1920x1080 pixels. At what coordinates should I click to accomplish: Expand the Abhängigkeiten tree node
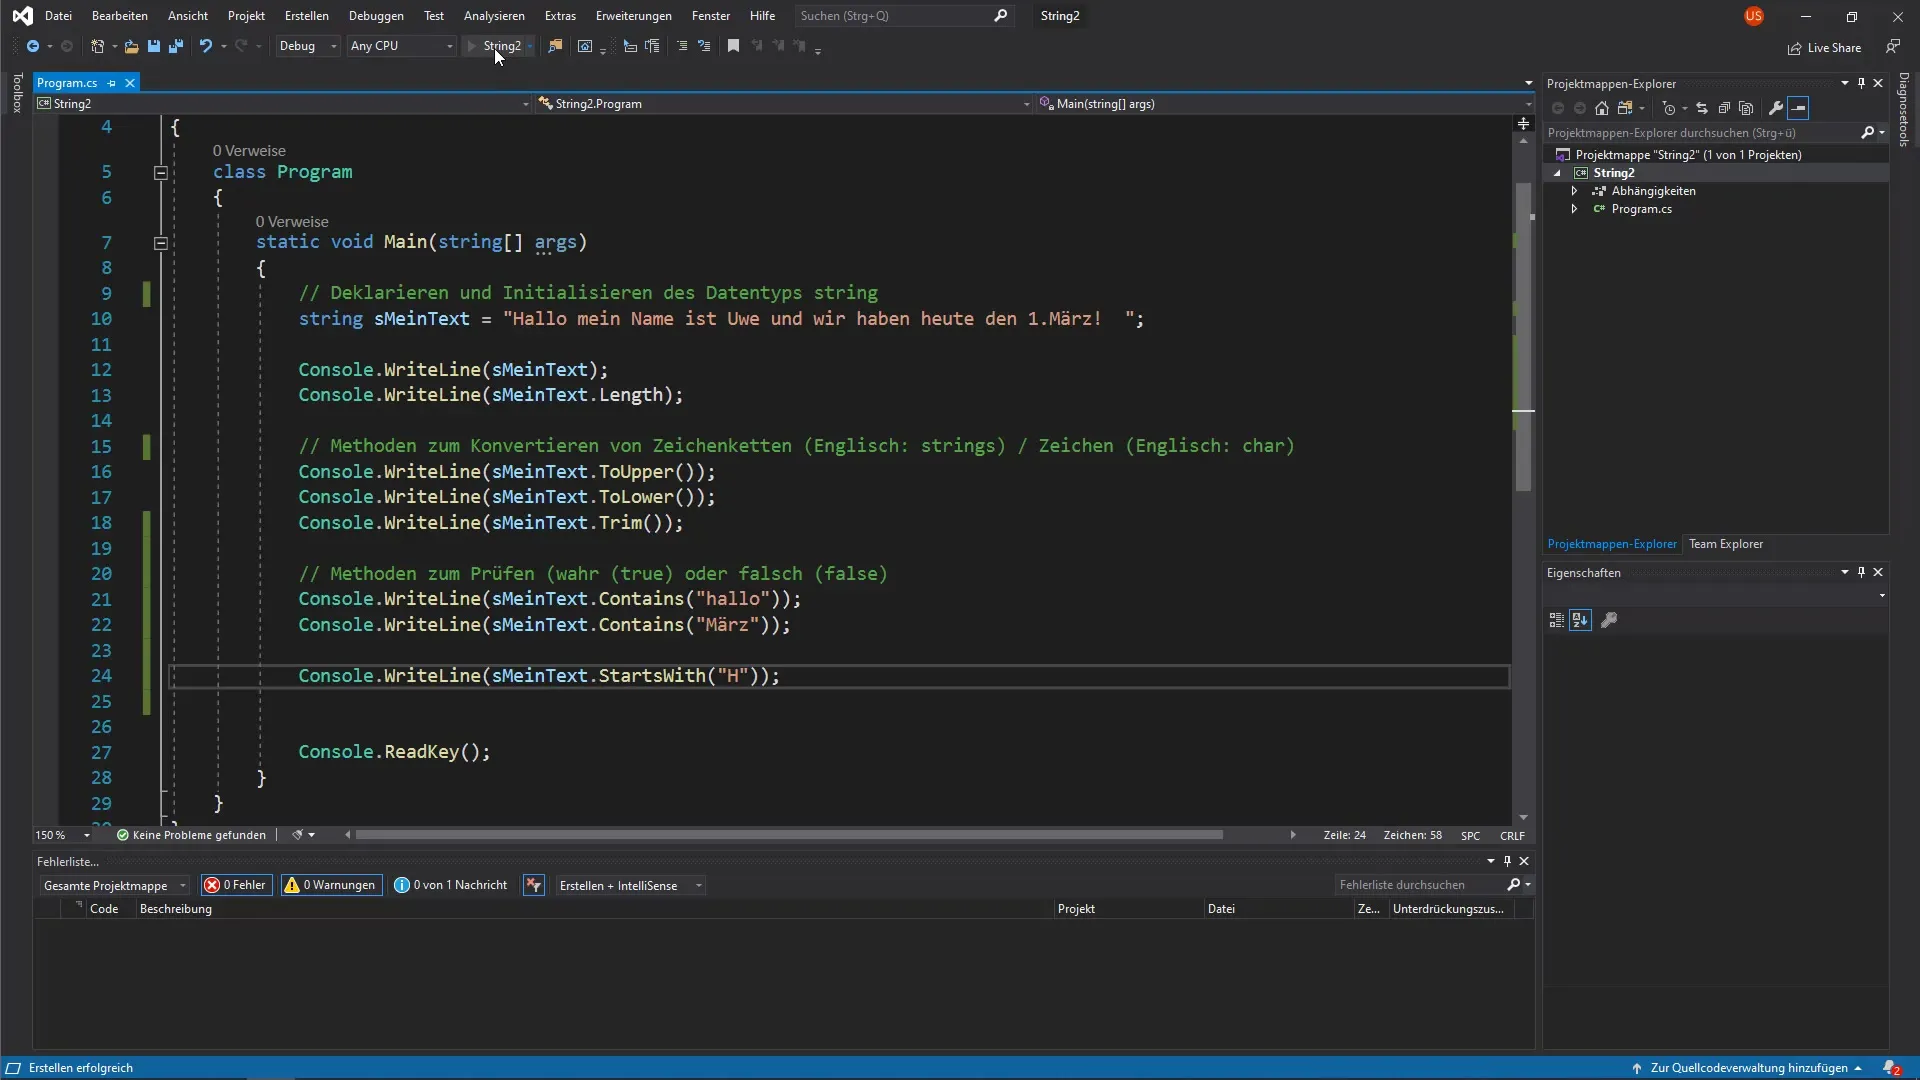point(1574,191)
